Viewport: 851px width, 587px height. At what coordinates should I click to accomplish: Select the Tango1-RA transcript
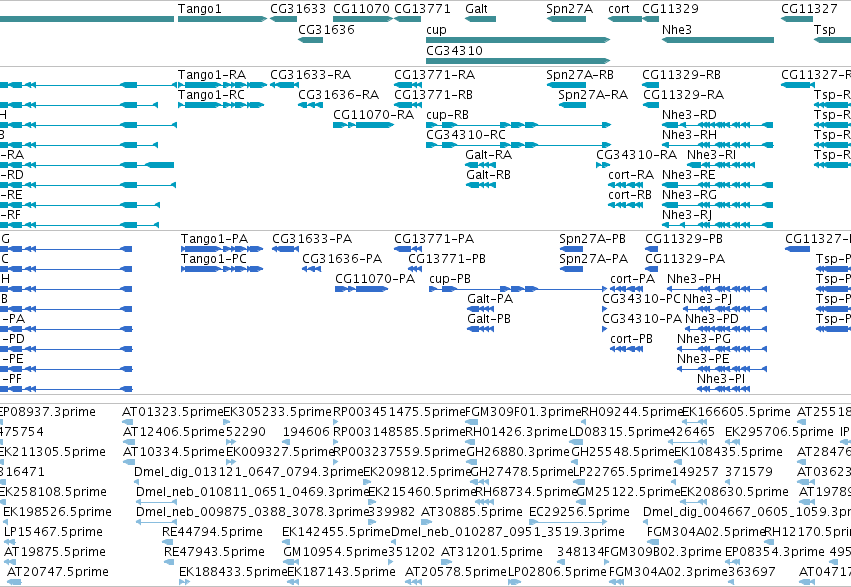[223, 85]
